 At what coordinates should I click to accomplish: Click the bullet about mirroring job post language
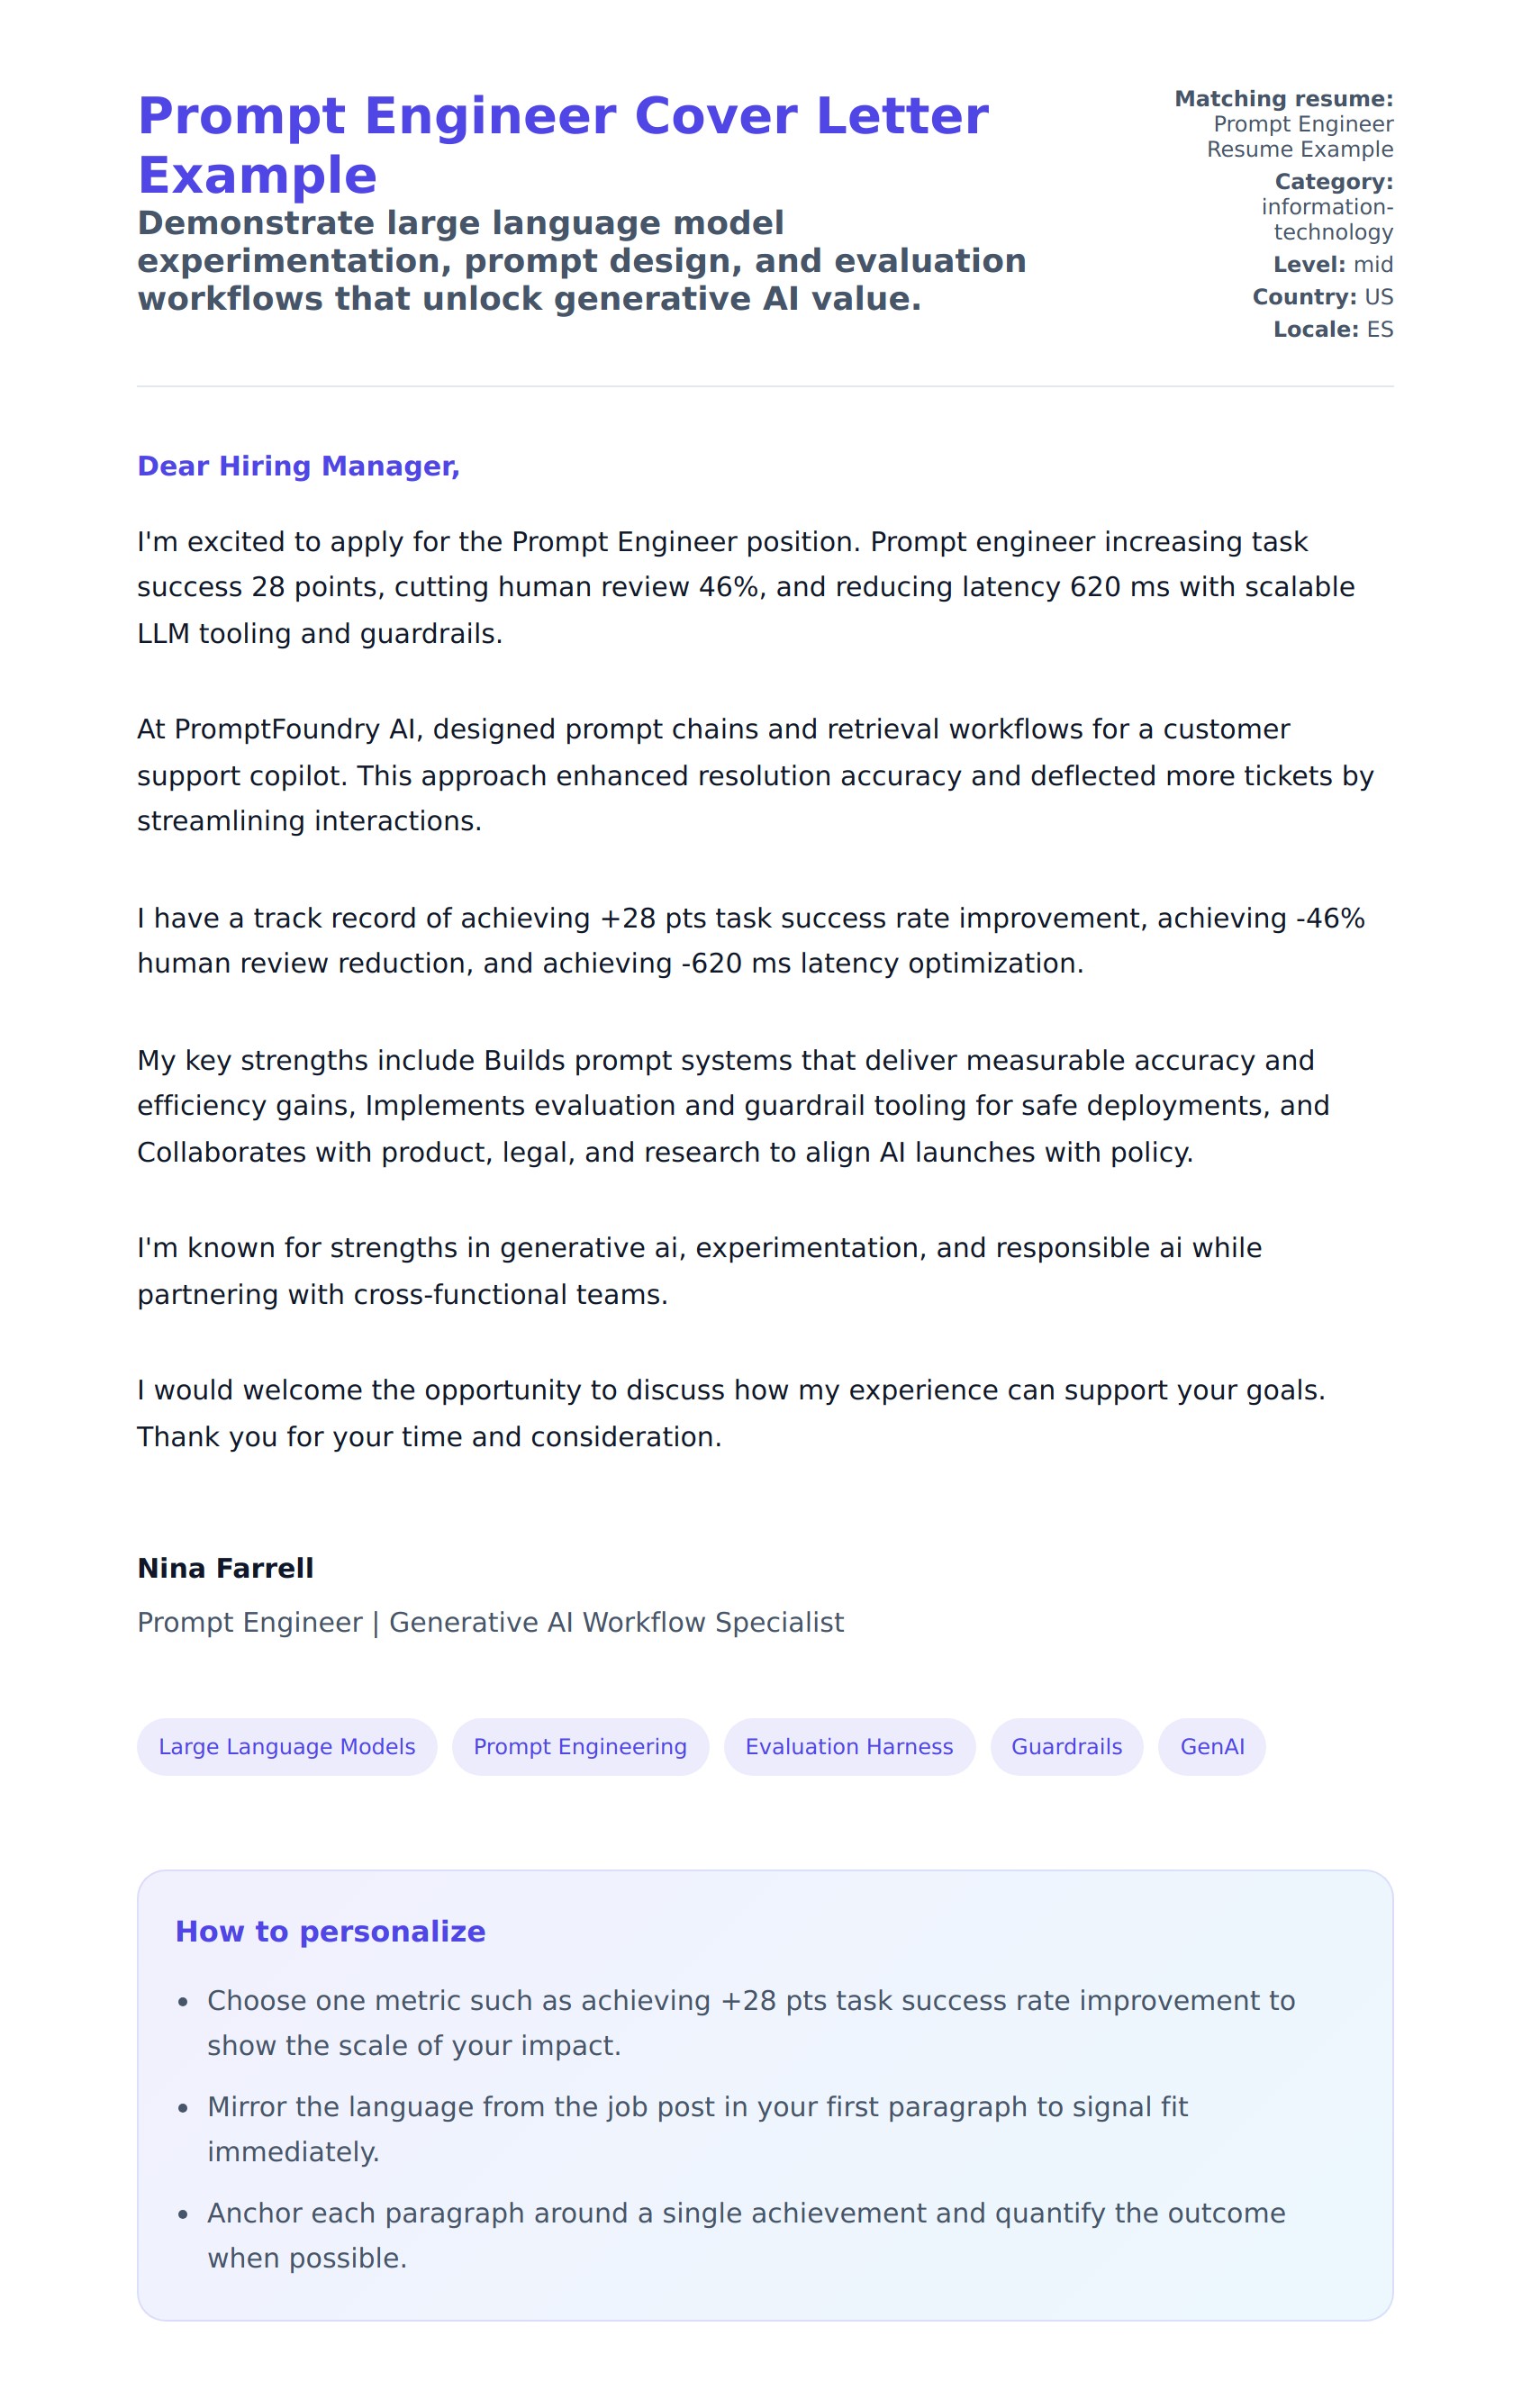click(697, 2129)
